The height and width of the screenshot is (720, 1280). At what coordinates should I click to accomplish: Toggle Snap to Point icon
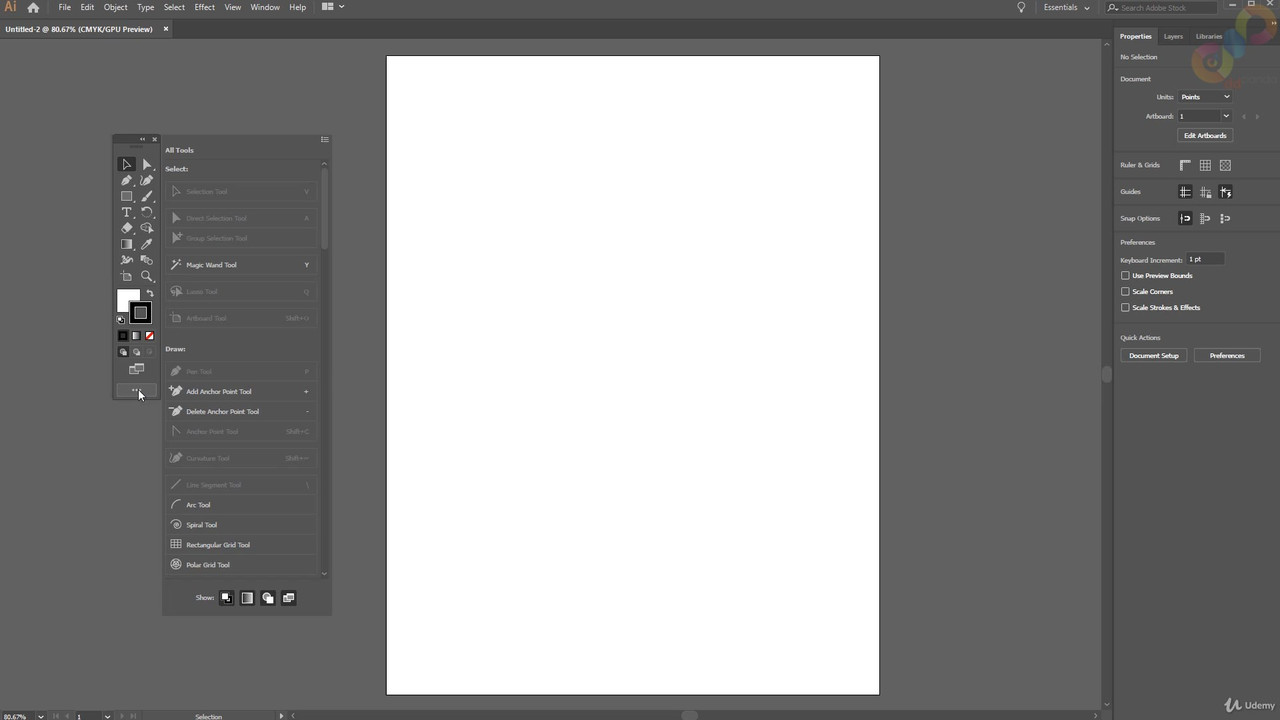point(1185,218)
